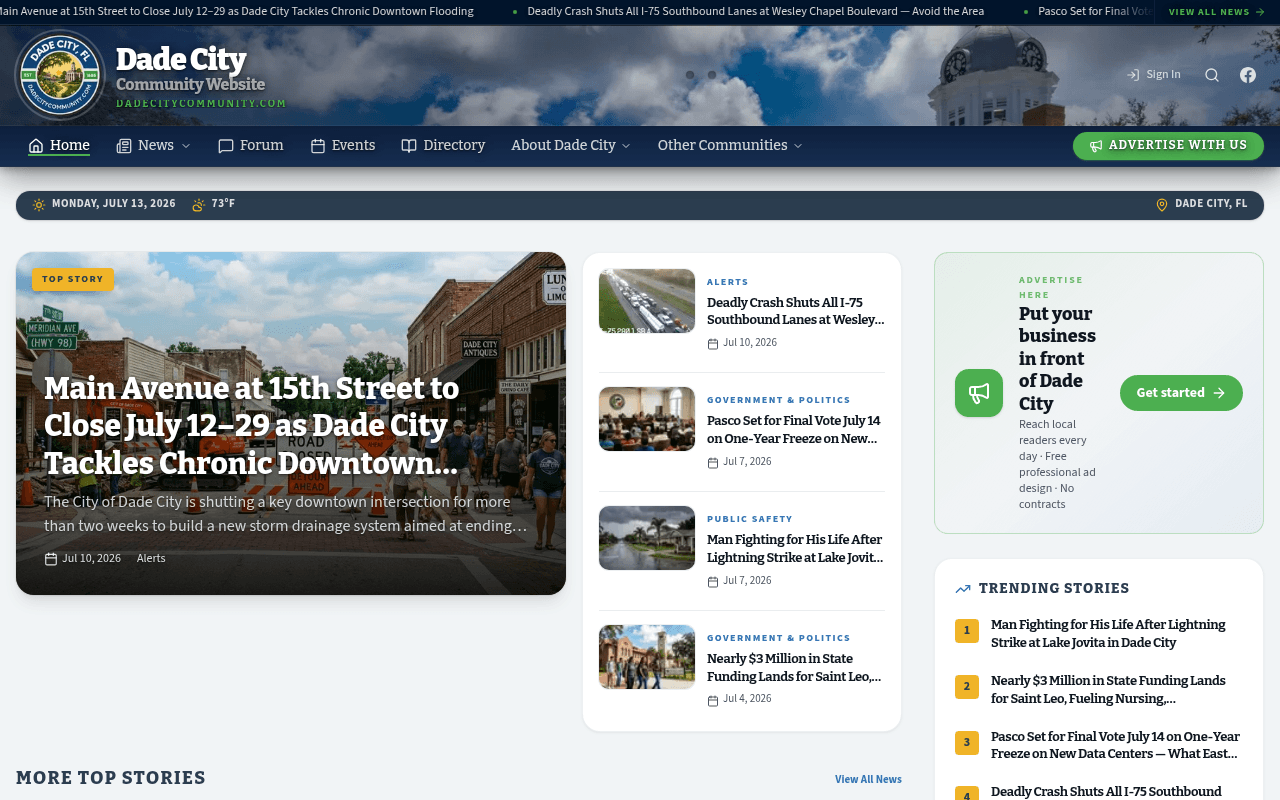Go to the Home nav item
This screenshot has width=1280, height=800.
(59, 146)
